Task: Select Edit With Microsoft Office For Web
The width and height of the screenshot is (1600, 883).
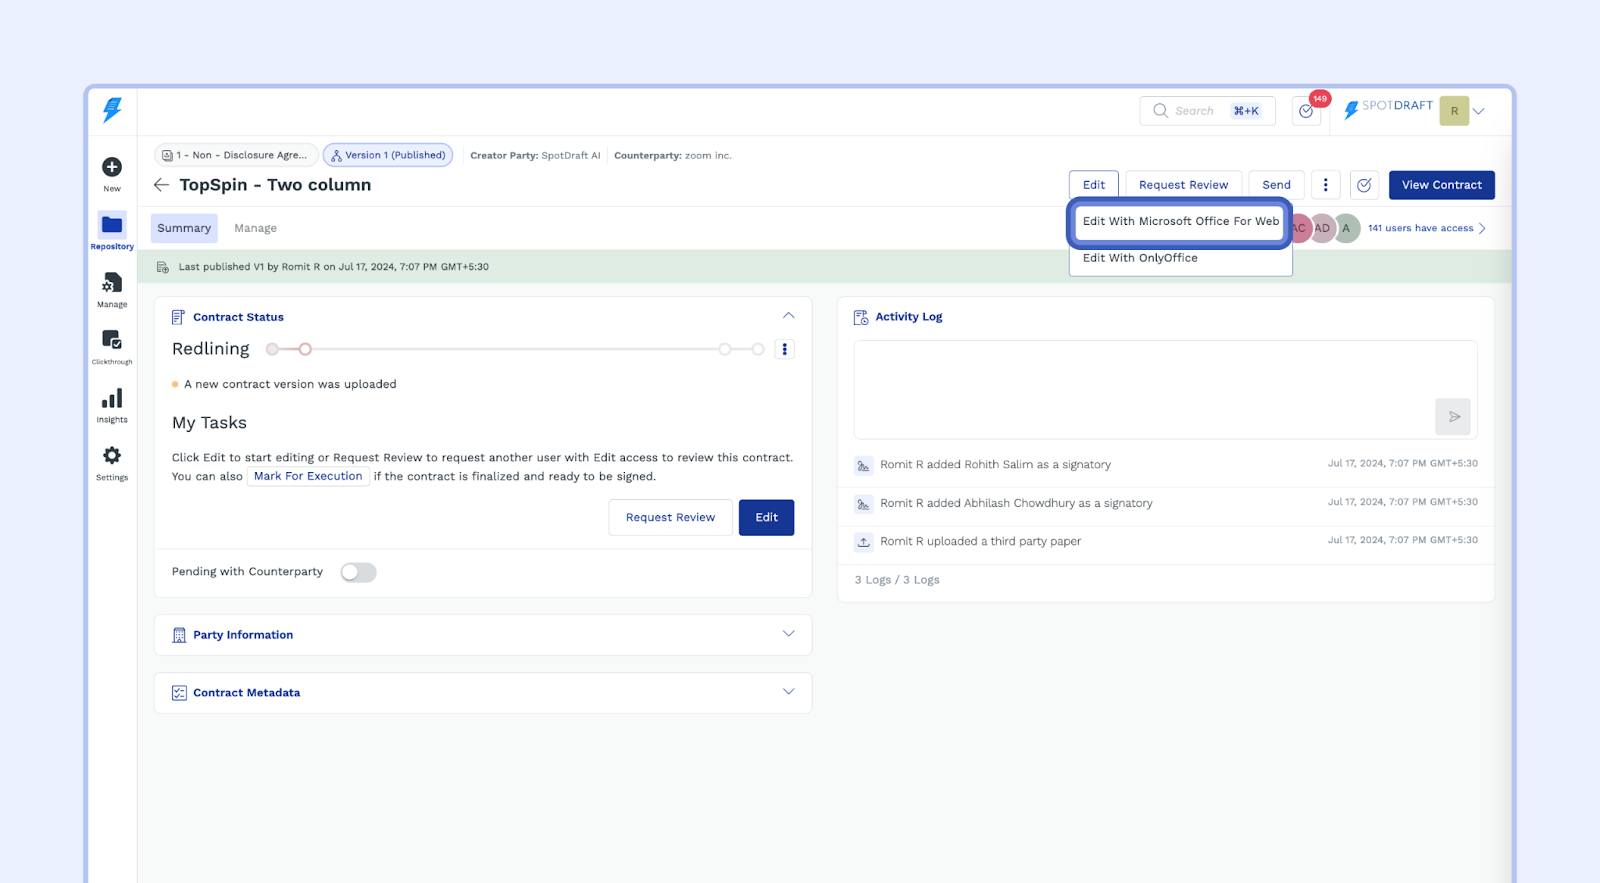Action: [1180, 221]
